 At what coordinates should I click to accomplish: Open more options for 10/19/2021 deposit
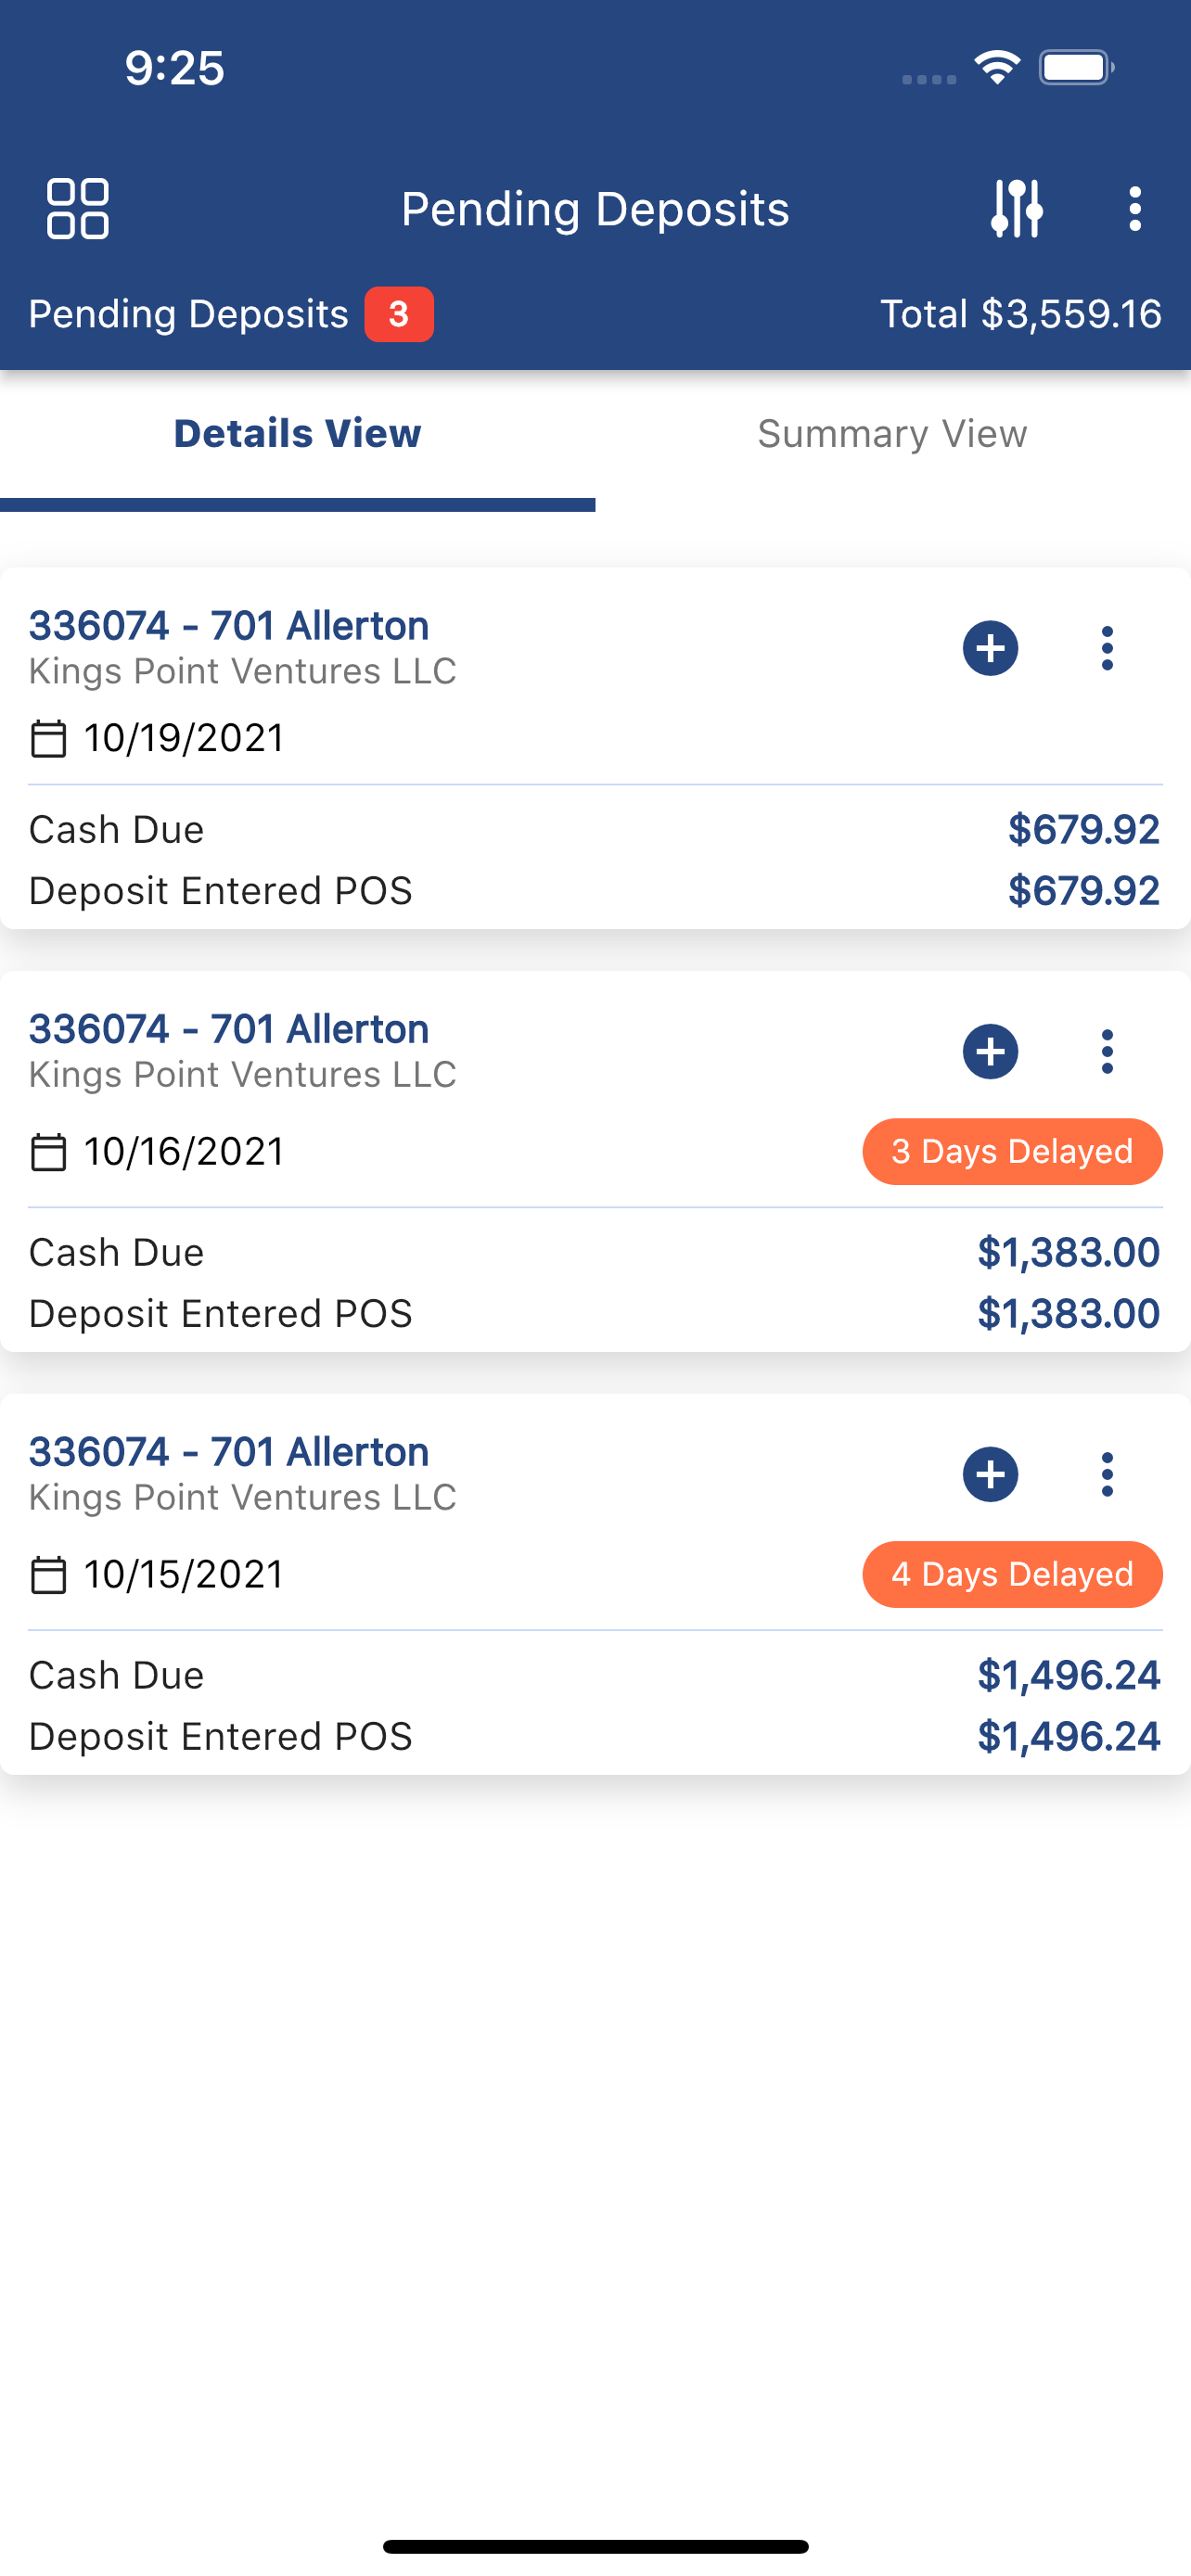tap(1107, 648)
